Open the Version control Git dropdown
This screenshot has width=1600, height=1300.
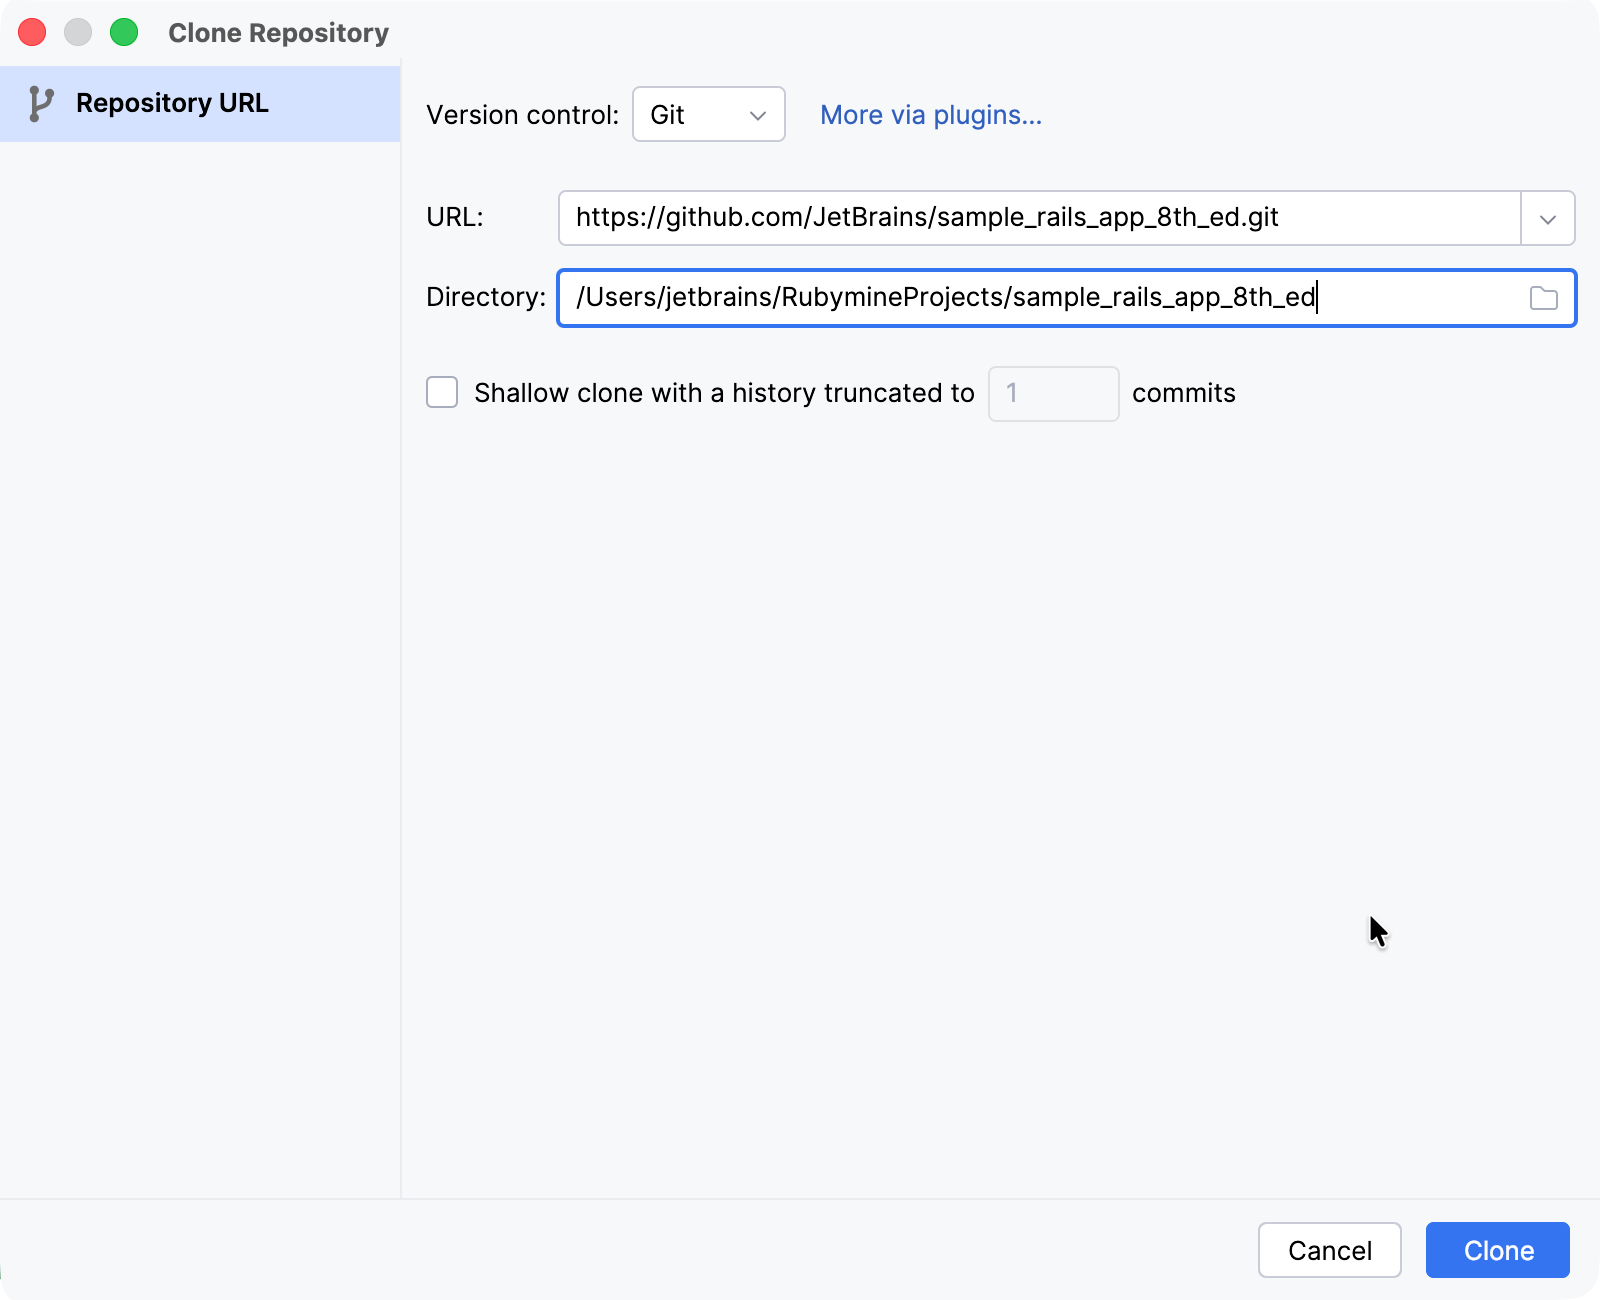(x=709, y=114)
